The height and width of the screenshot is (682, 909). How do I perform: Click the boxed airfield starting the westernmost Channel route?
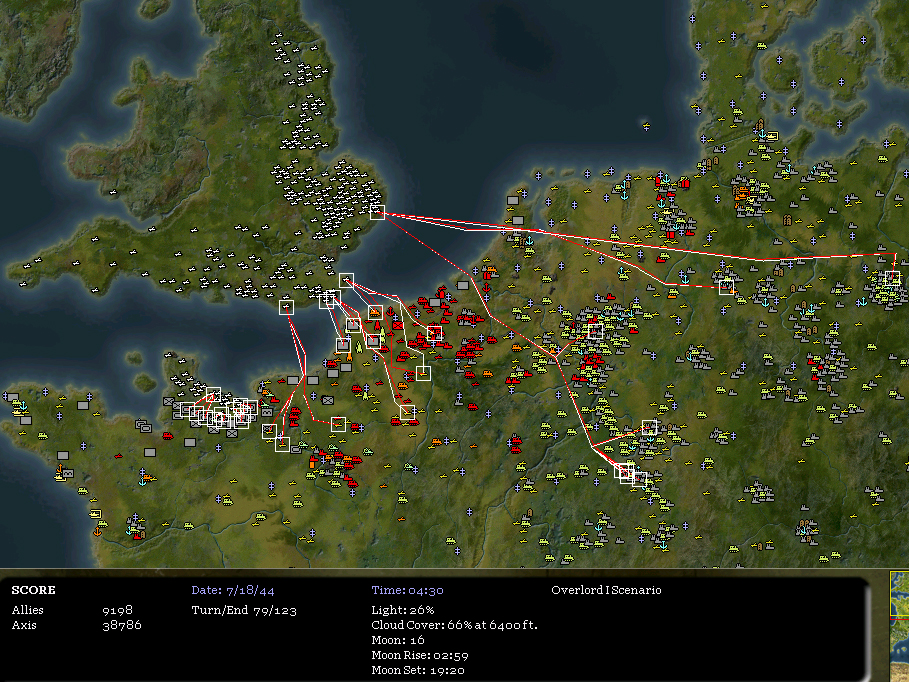(x=286, y=307)
